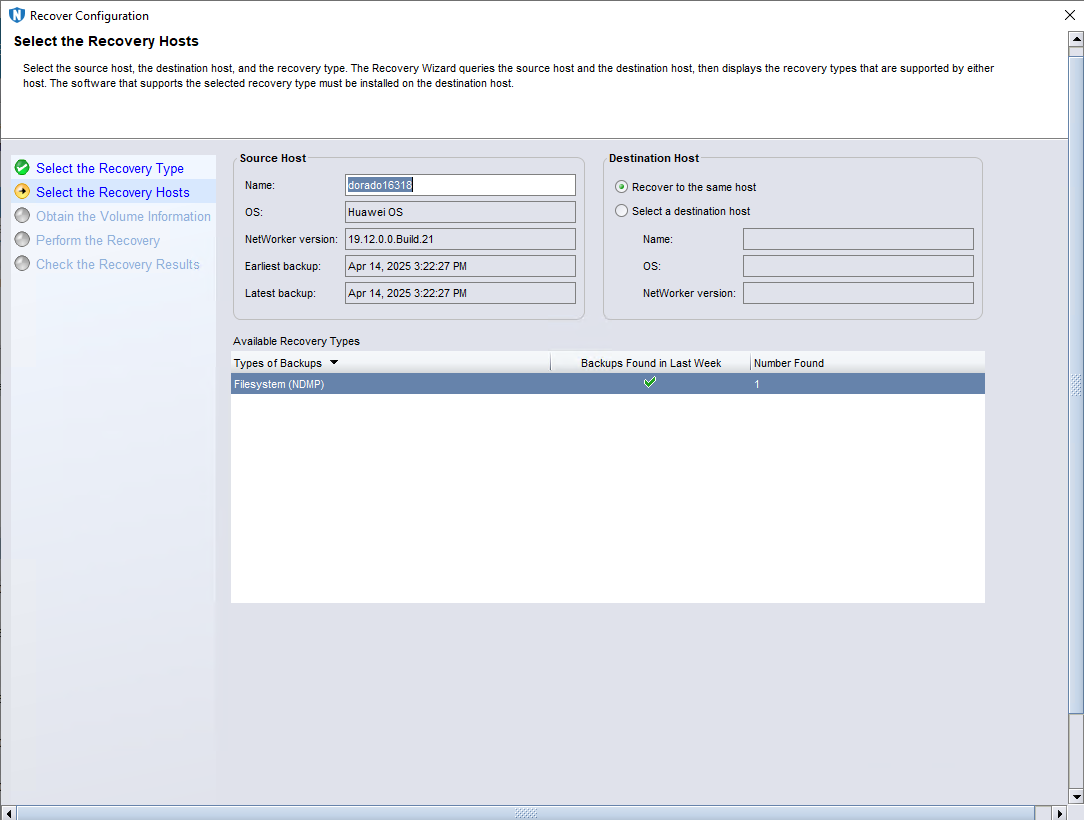This screenshot has width=1084, height=820.
Task: Select the Filesystem (NDMP) row
Action: (608, 384)
